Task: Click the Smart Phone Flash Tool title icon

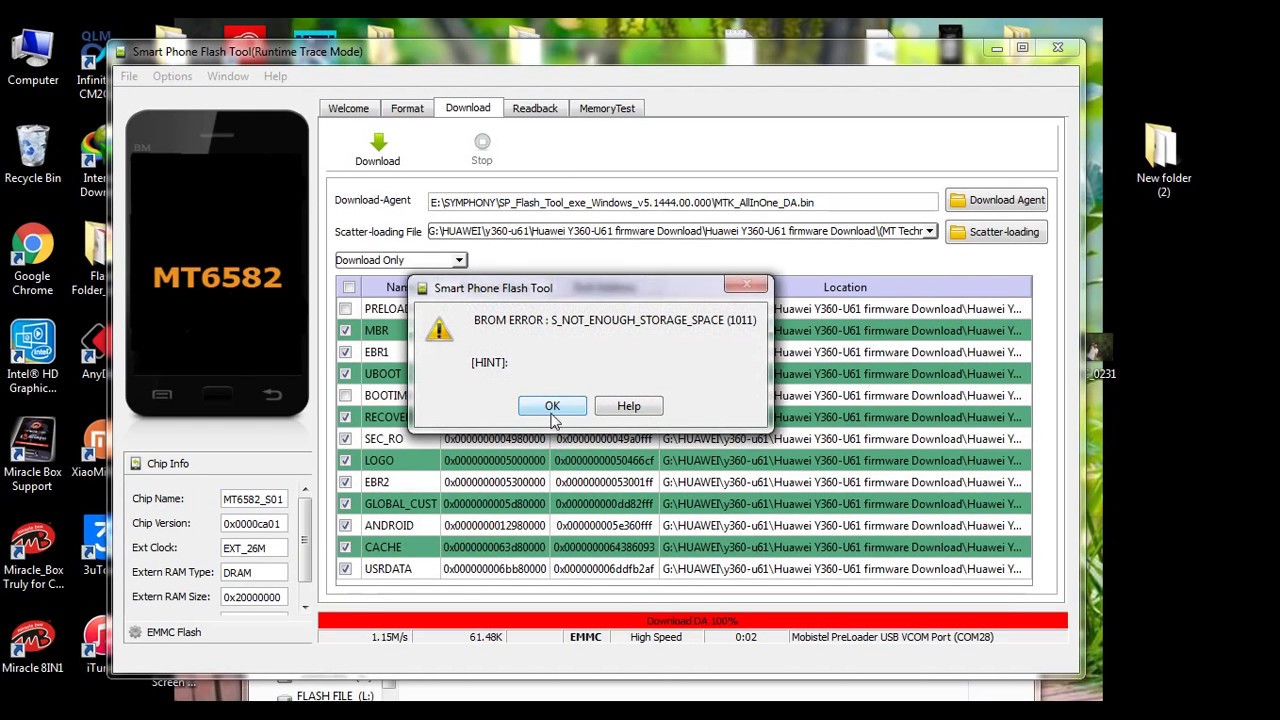Action: 121,52
